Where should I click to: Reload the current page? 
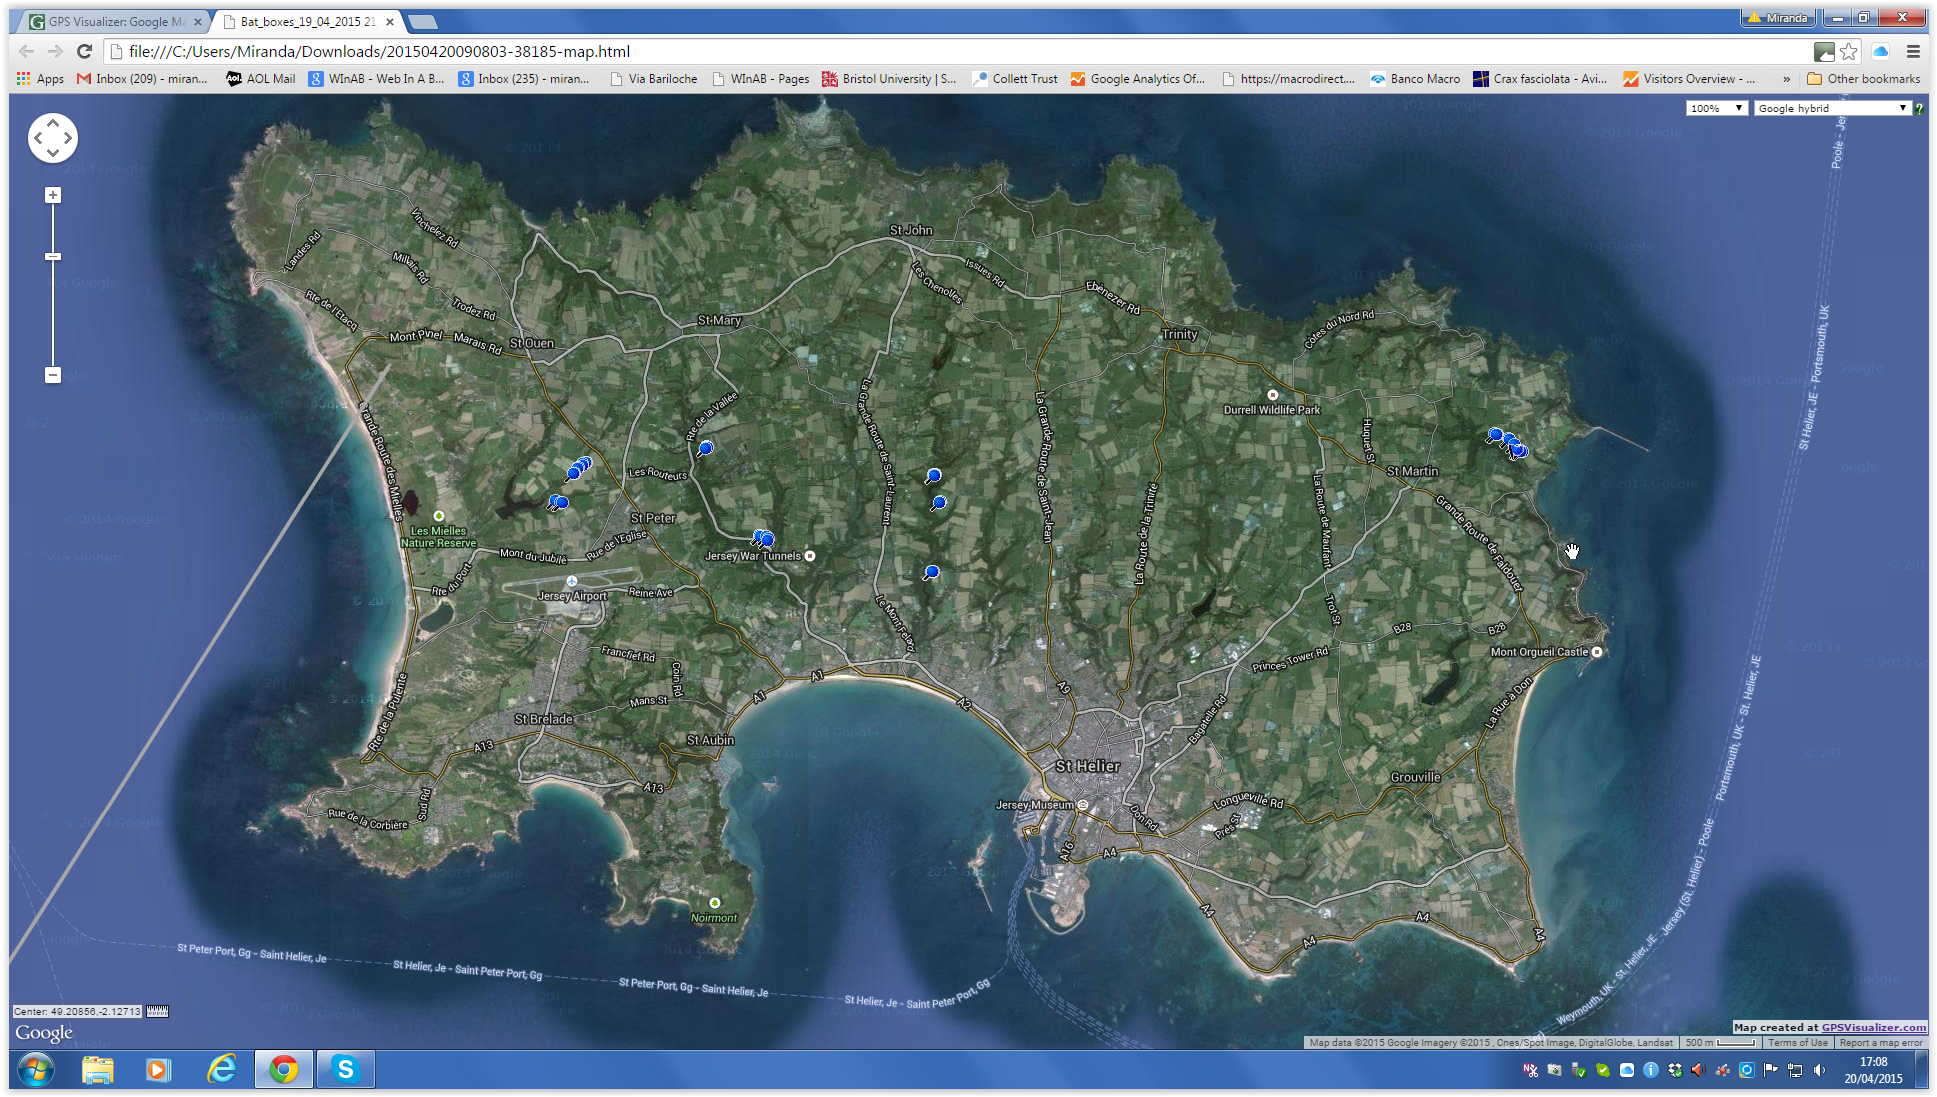[85, 51]
